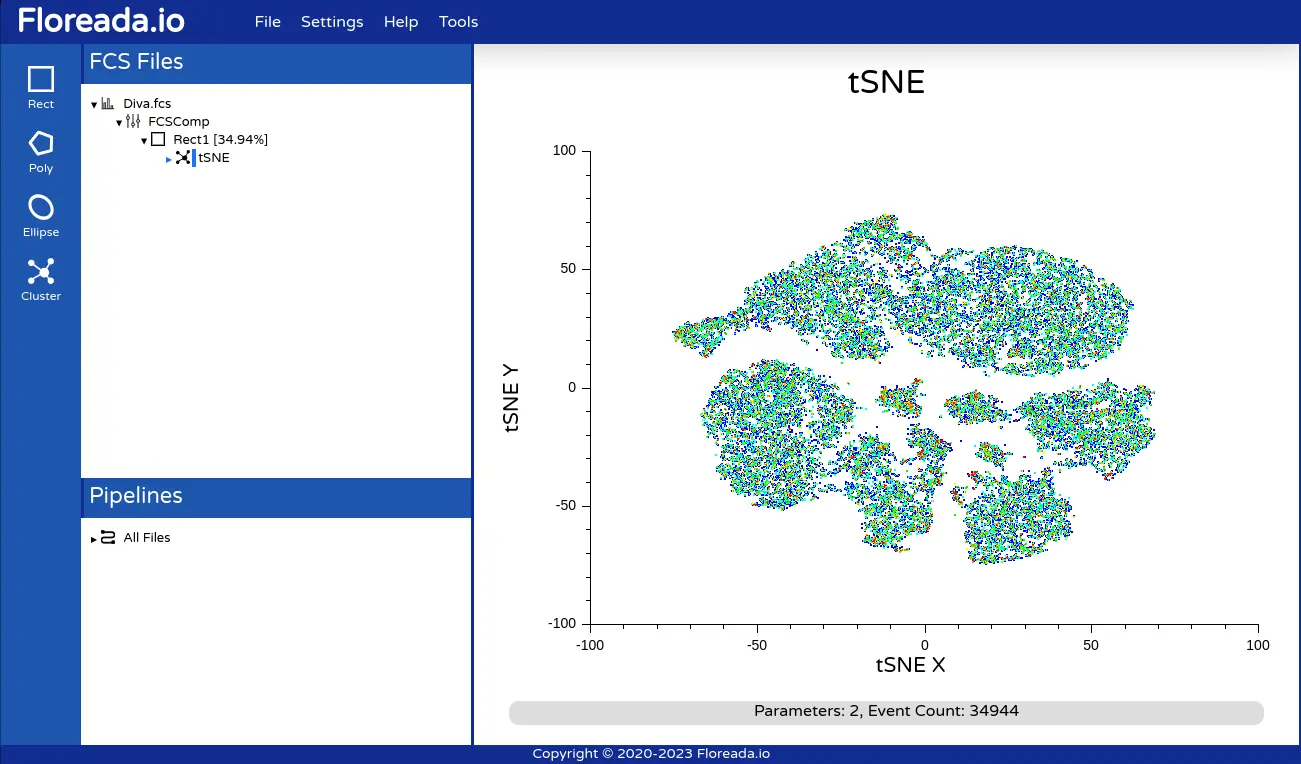This screenshot has width=1301, height=764.
Task: Expand the All Files pipeline
Action: point(94,539)
